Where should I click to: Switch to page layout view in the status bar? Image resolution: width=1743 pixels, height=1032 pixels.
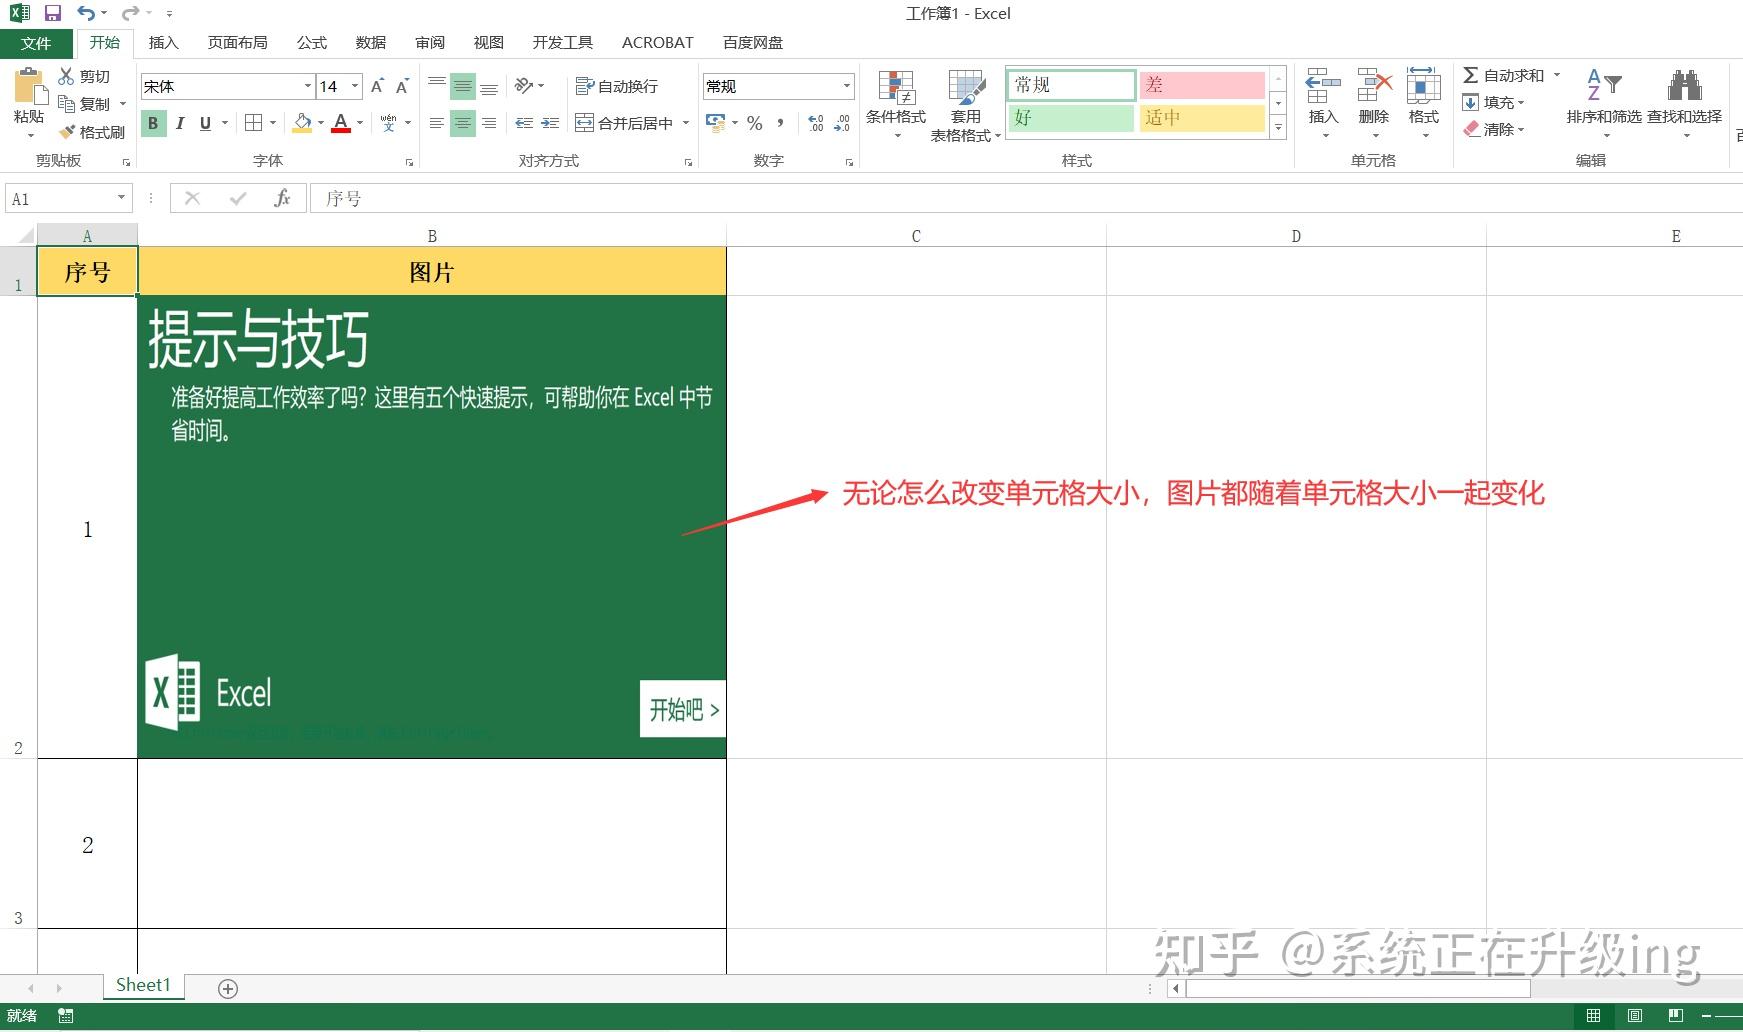coord(1634,1016)
